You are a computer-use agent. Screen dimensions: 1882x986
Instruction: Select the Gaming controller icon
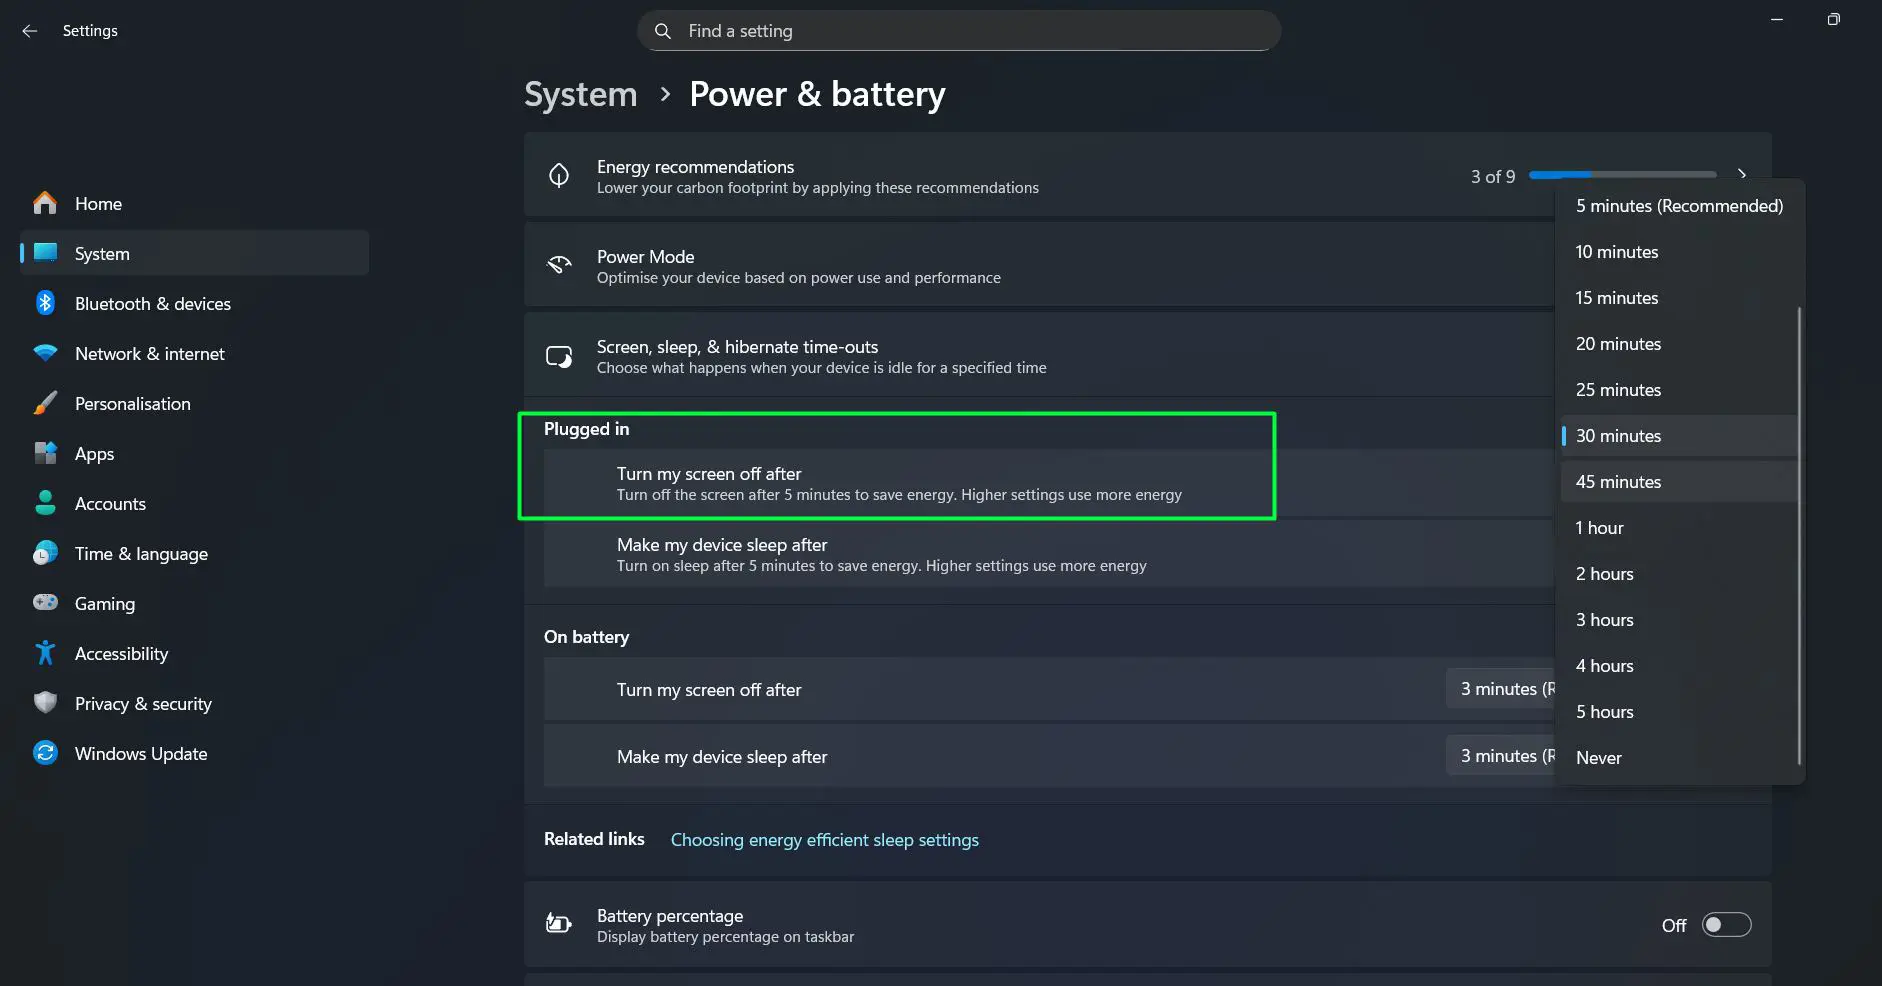pos(45,603)
